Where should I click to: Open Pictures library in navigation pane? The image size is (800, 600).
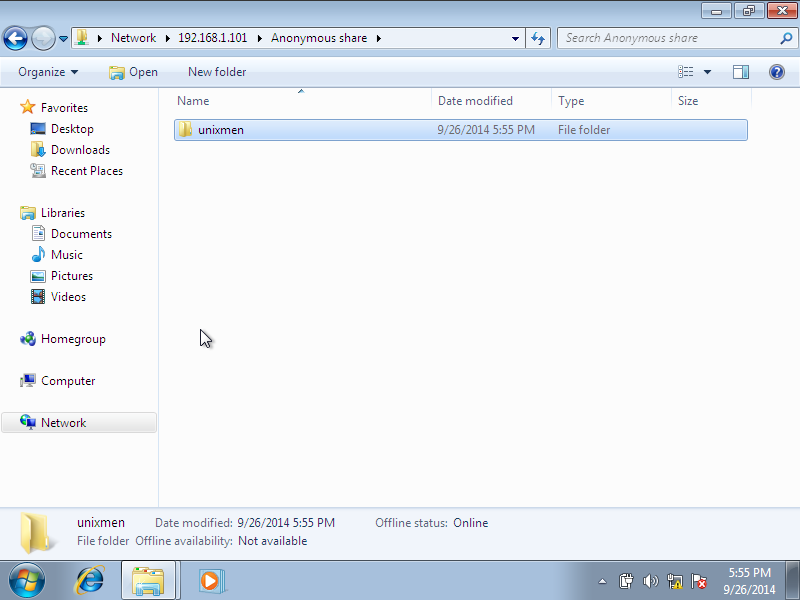click(71, 276)
